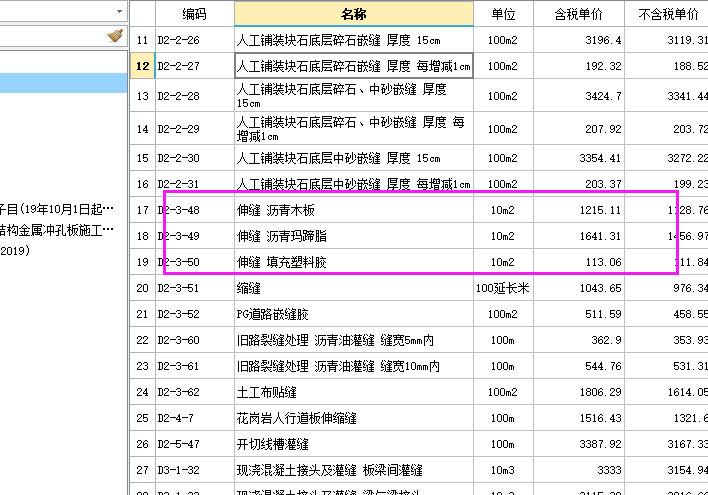Click the 不含税单价 column header

(x=666, y=14)
